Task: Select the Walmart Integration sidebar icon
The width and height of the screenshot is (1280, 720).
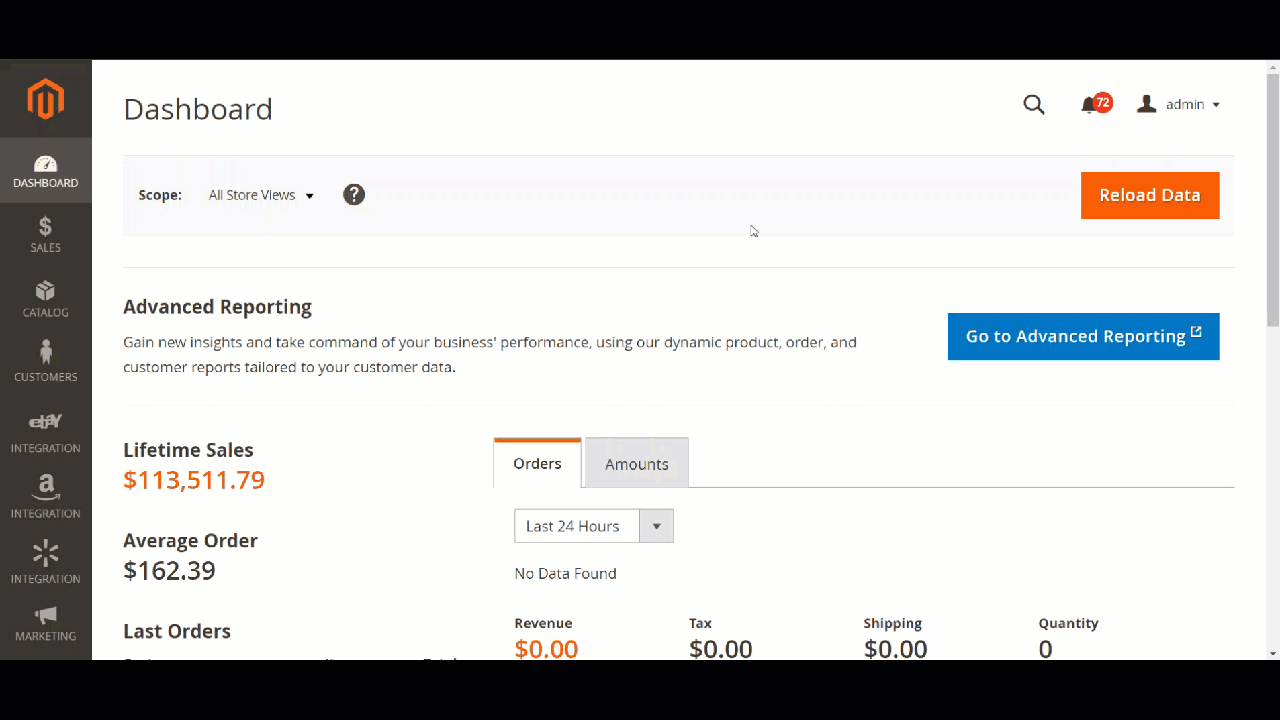Action: [45, 561]
